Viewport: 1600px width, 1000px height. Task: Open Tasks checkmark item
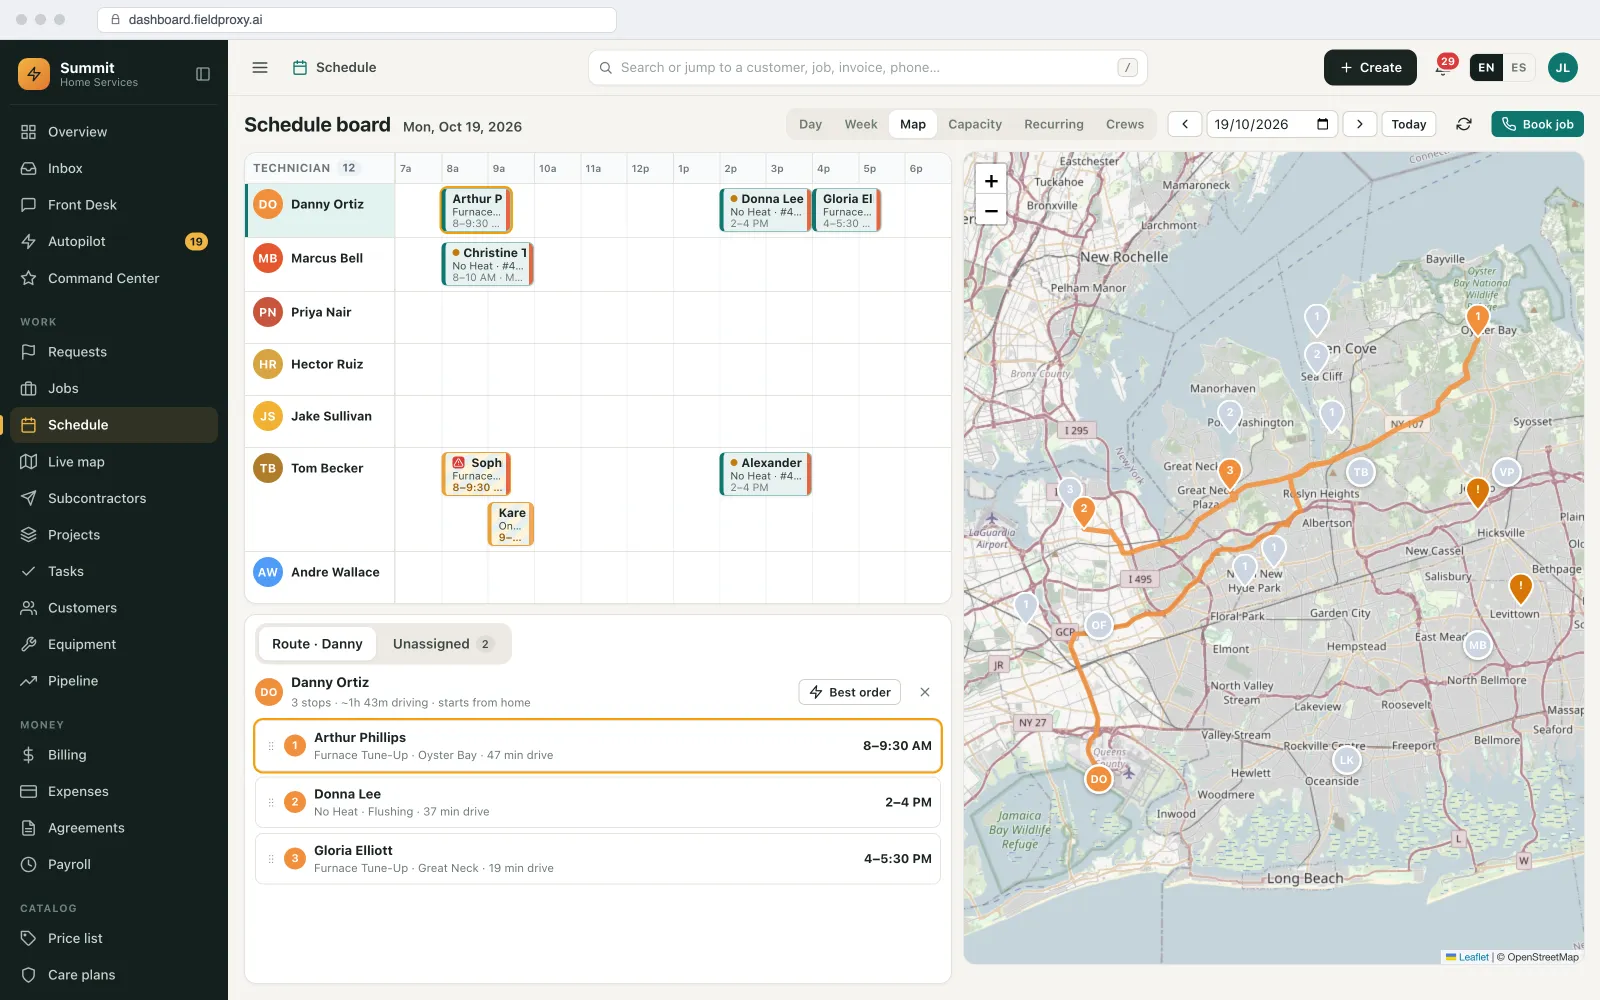(113, 571)
